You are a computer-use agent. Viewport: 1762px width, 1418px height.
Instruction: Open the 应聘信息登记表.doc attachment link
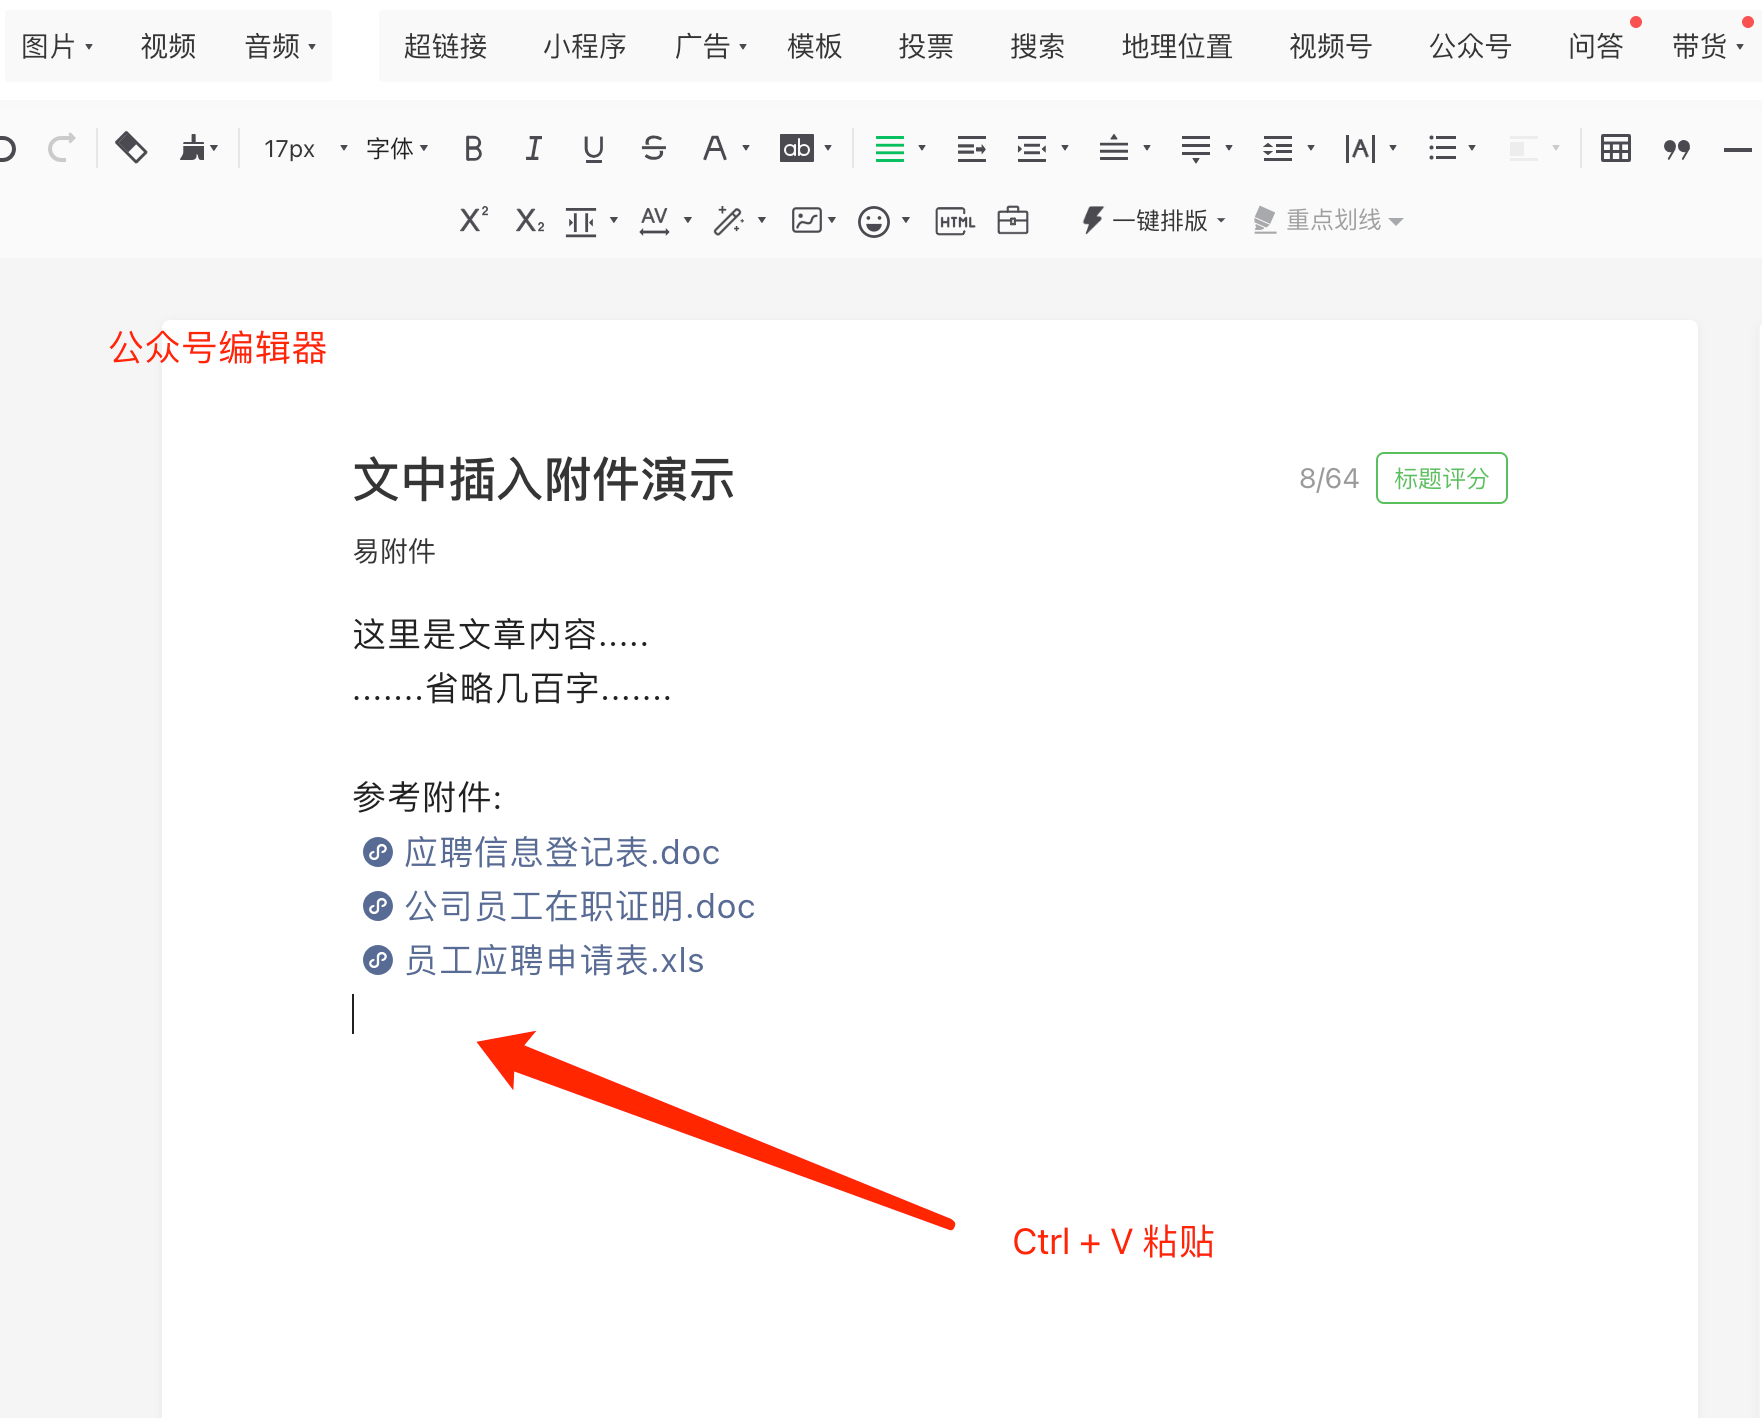click(x=561, y=852)
